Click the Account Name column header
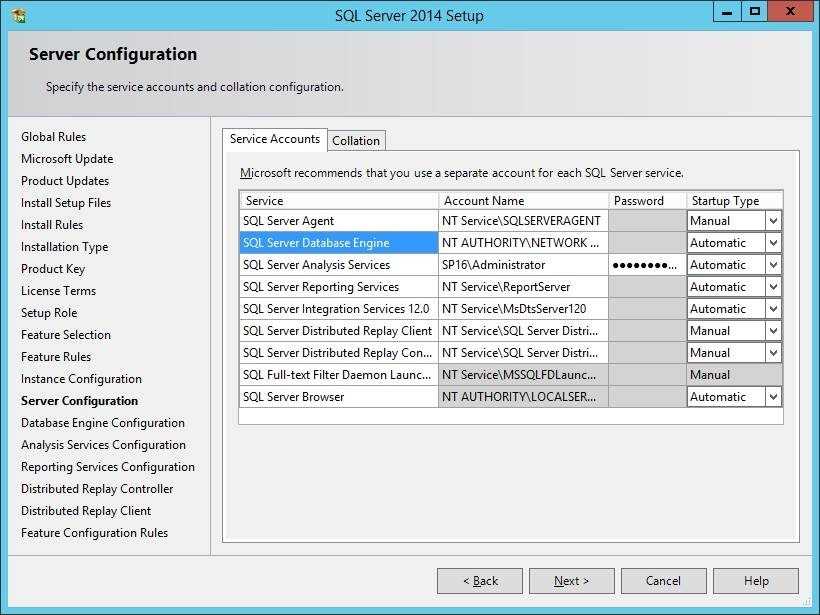 pos(523,200)
